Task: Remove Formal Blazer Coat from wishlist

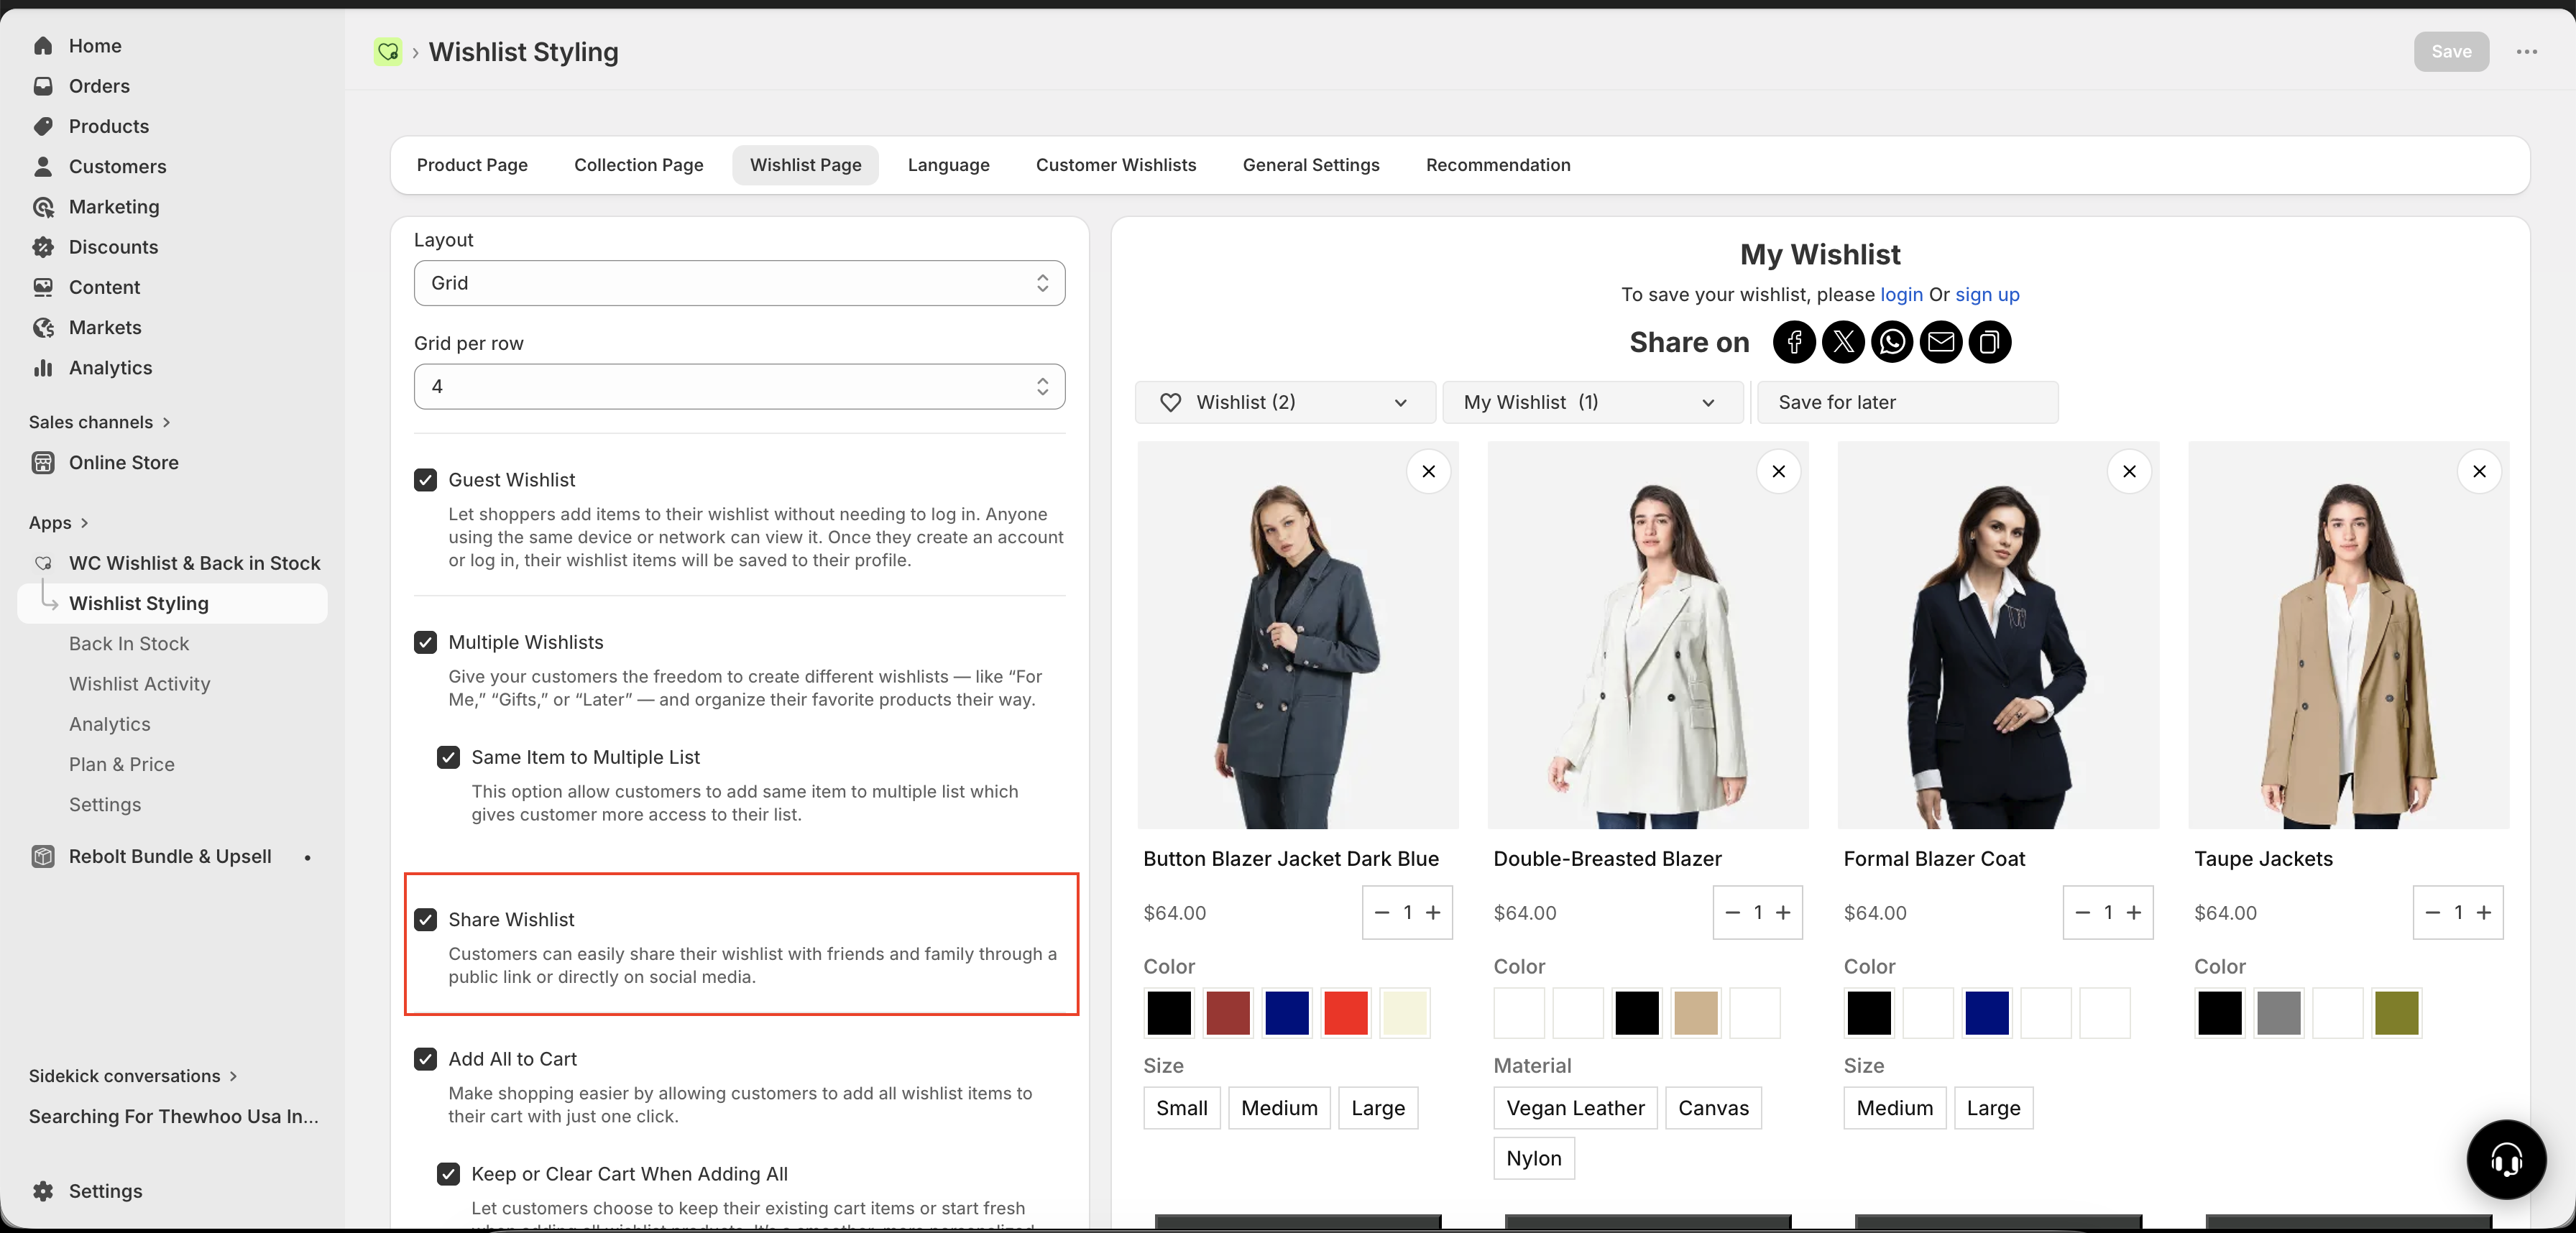Action: [x=2129, y=472]
